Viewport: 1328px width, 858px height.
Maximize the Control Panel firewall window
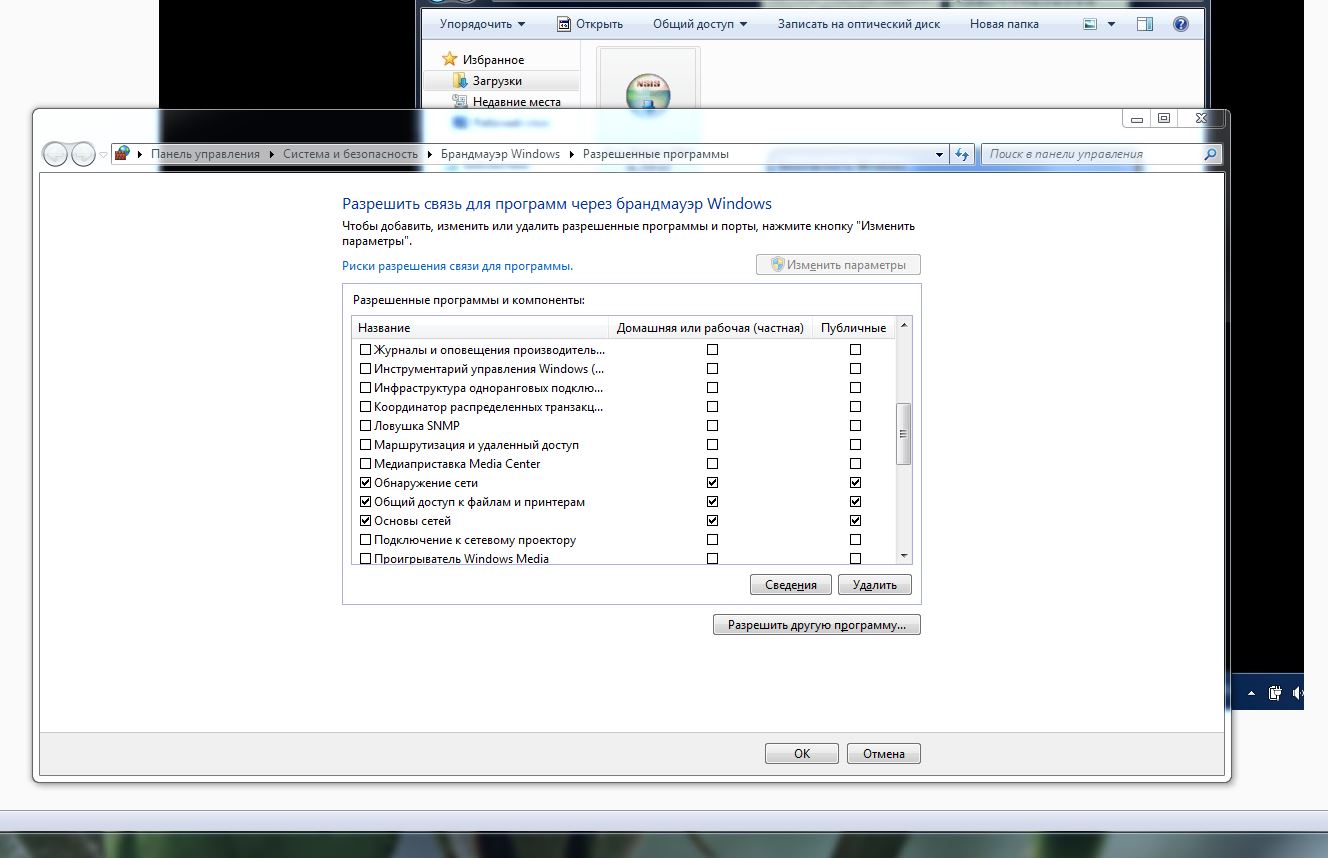click(1163, 118)
